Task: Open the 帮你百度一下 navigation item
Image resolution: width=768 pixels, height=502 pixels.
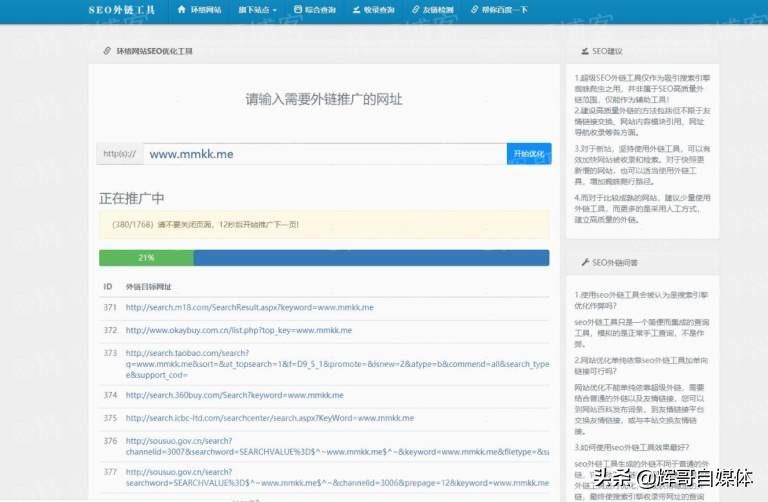Action: coord(499,10)
